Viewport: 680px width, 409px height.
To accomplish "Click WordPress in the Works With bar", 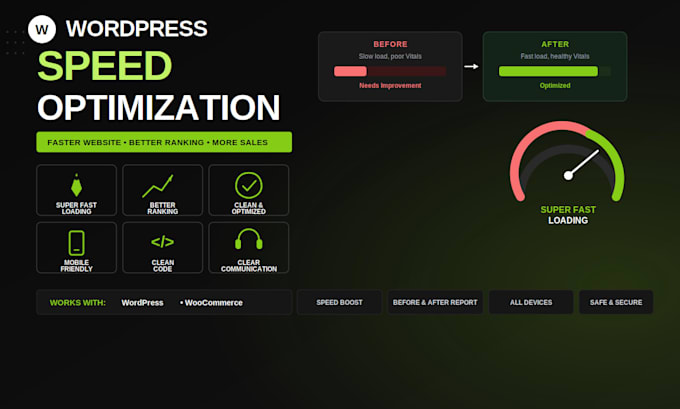I will coord(142,303).
